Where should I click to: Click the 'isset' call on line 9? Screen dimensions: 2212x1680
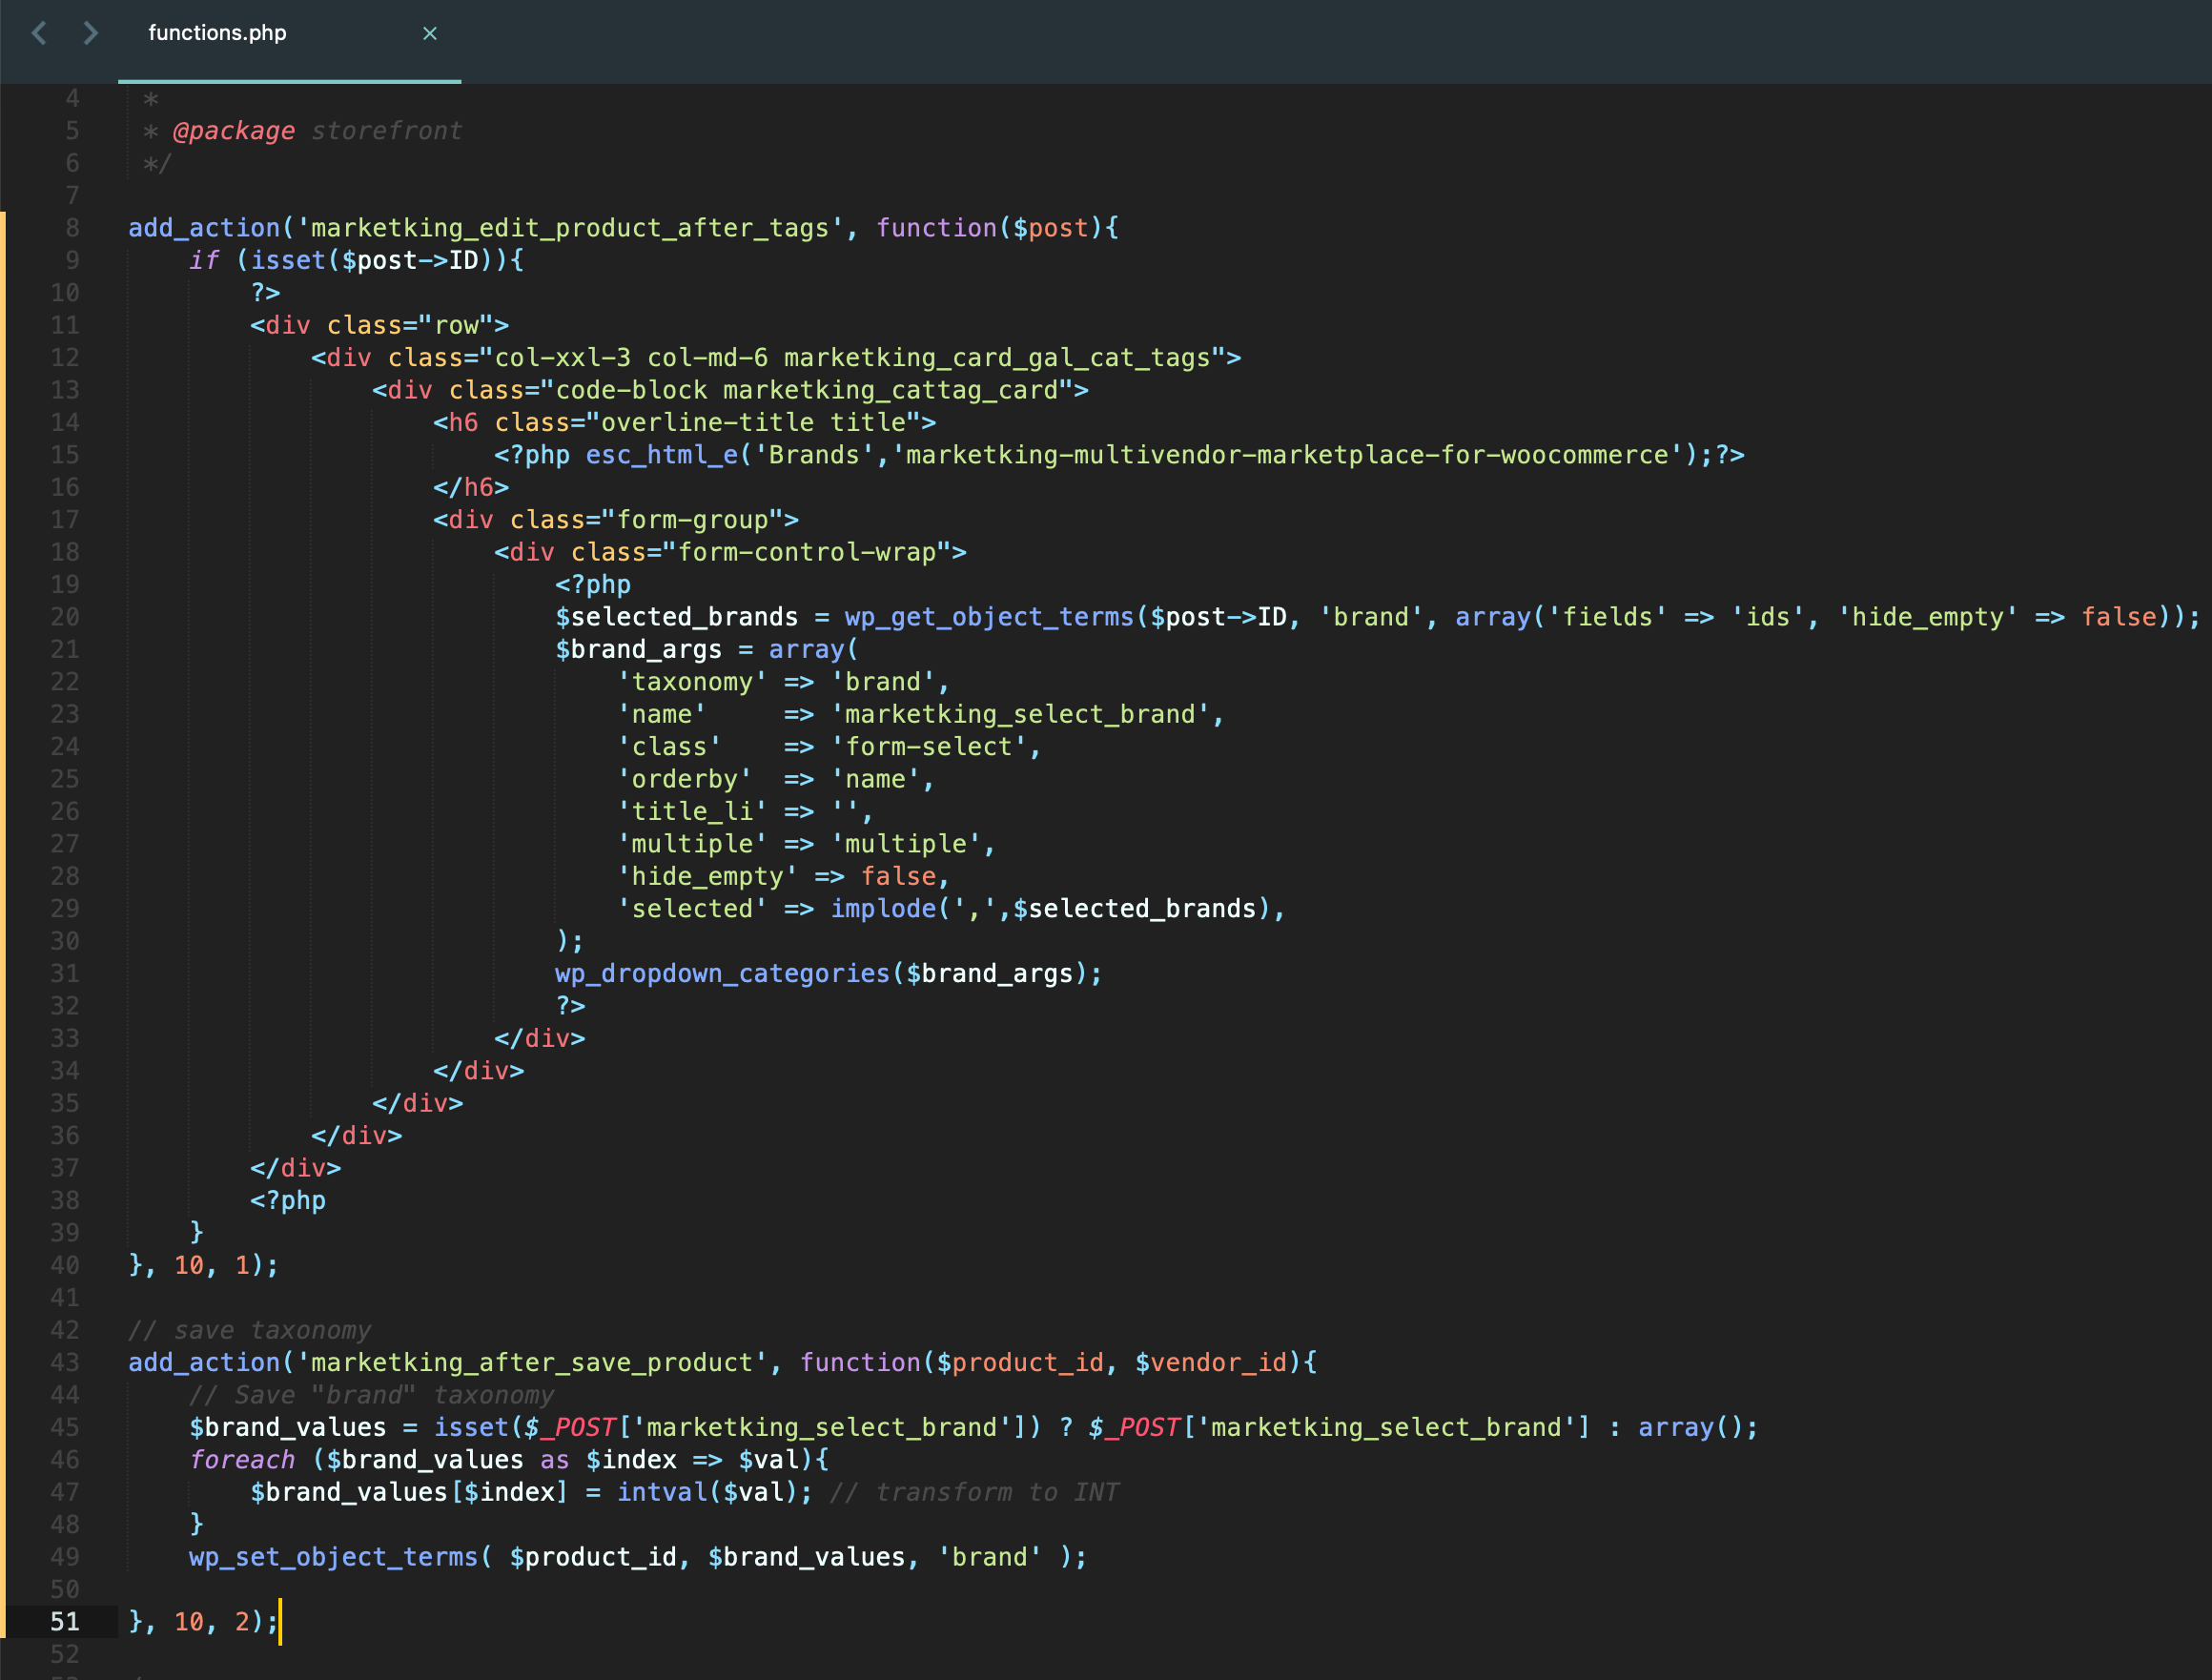(288, 260)
